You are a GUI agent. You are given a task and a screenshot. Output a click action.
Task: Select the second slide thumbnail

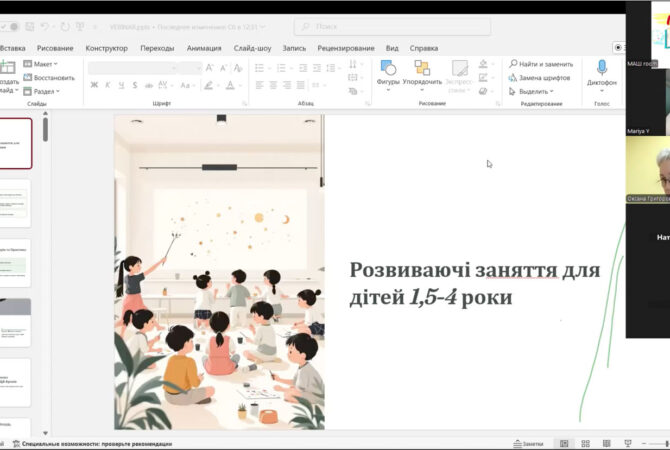16,203
